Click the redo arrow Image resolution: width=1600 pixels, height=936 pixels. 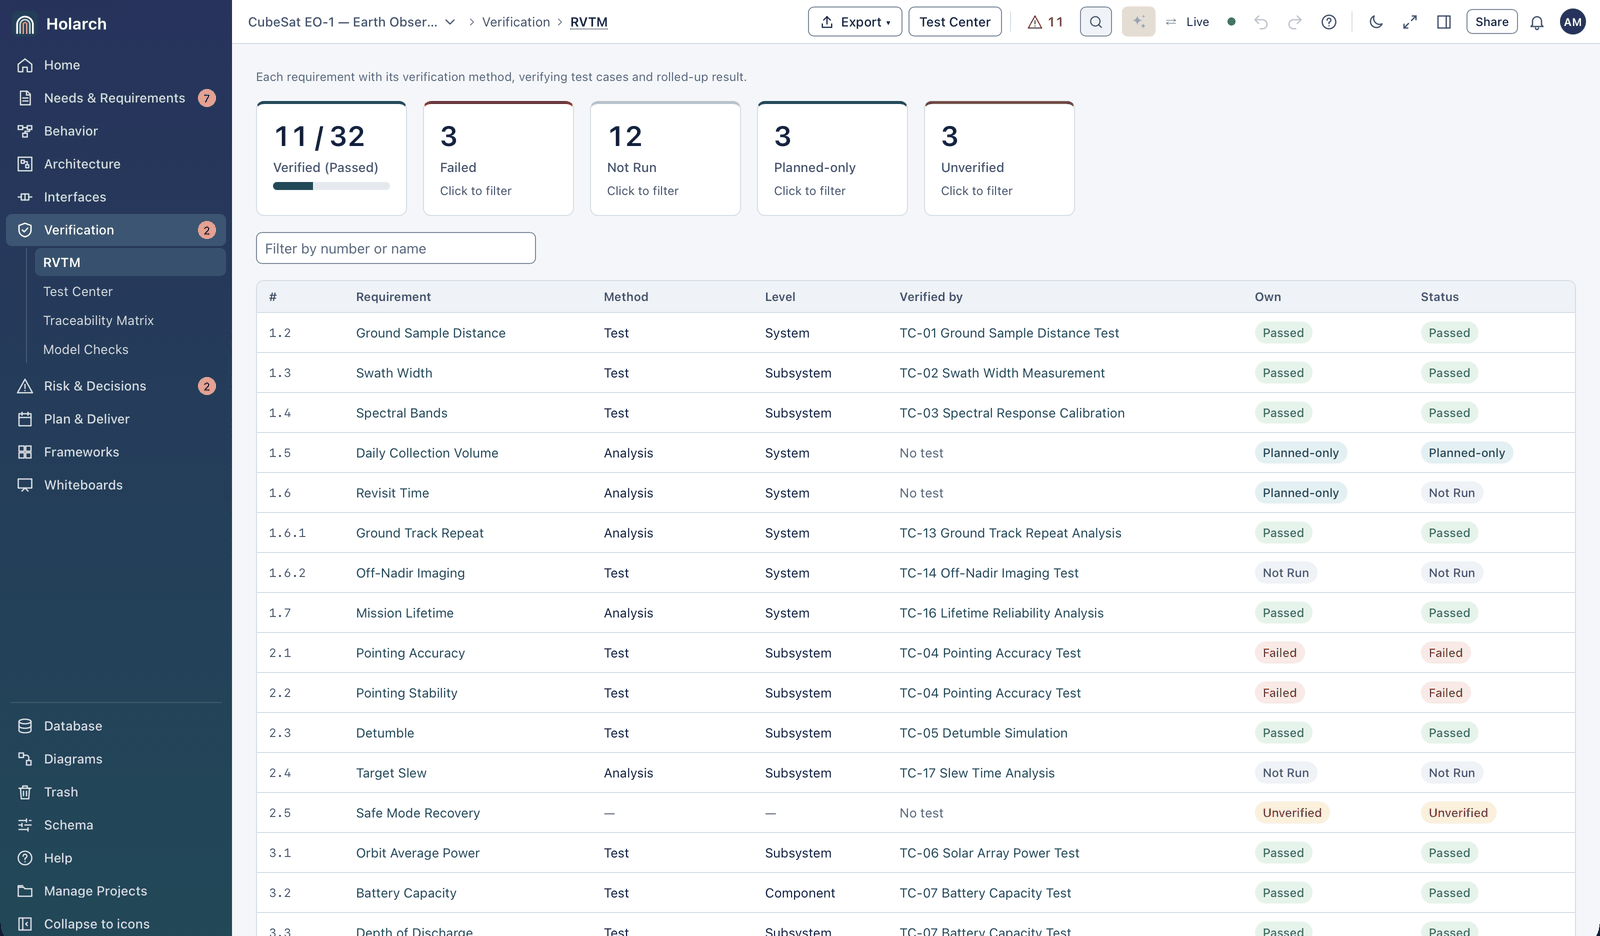tap(1295, 22)
